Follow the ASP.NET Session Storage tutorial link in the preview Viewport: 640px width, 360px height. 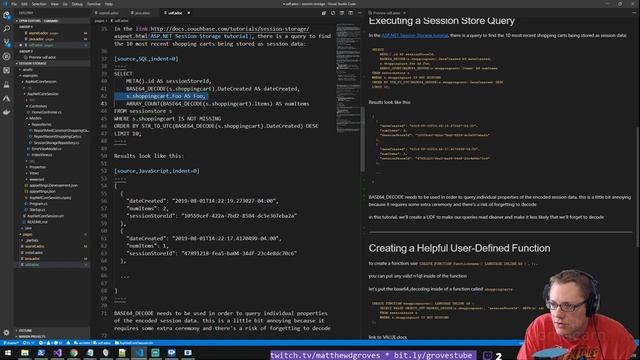point(415,36)
